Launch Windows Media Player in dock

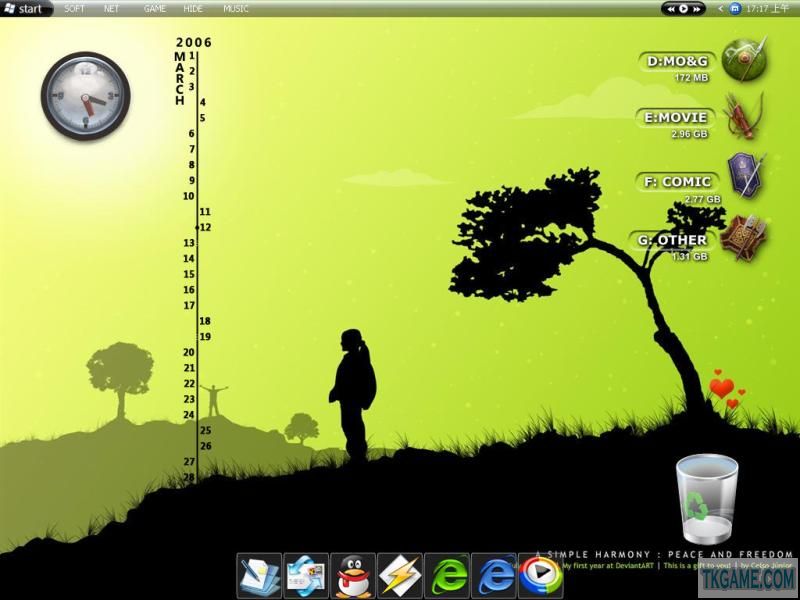click(541, 576)
